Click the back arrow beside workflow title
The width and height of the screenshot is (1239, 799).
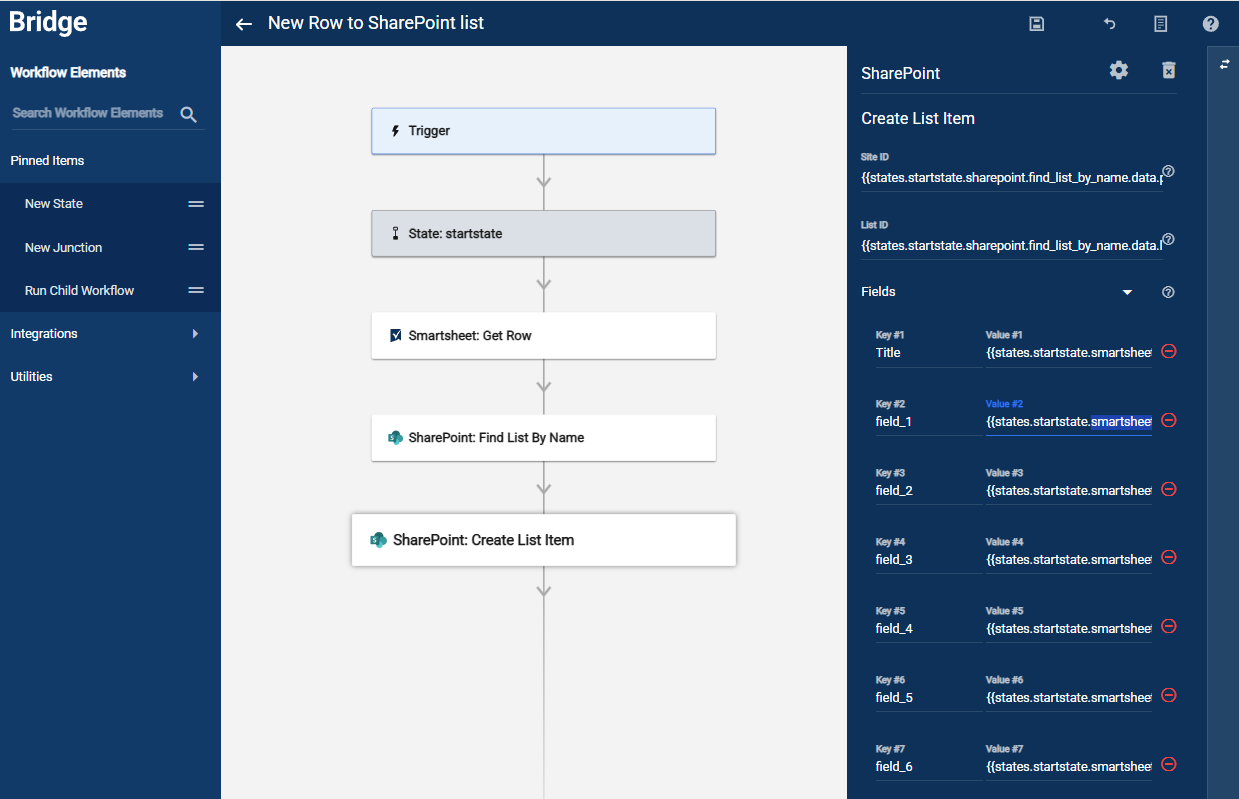(x=244, y=24)
